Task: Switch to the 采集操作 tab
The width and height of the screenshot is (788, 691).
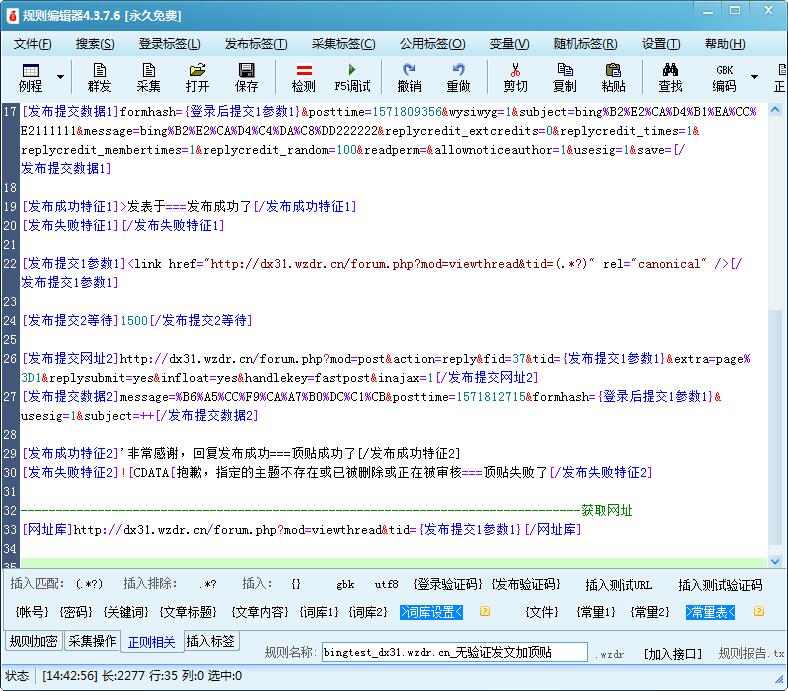Action: coord(92,641)
